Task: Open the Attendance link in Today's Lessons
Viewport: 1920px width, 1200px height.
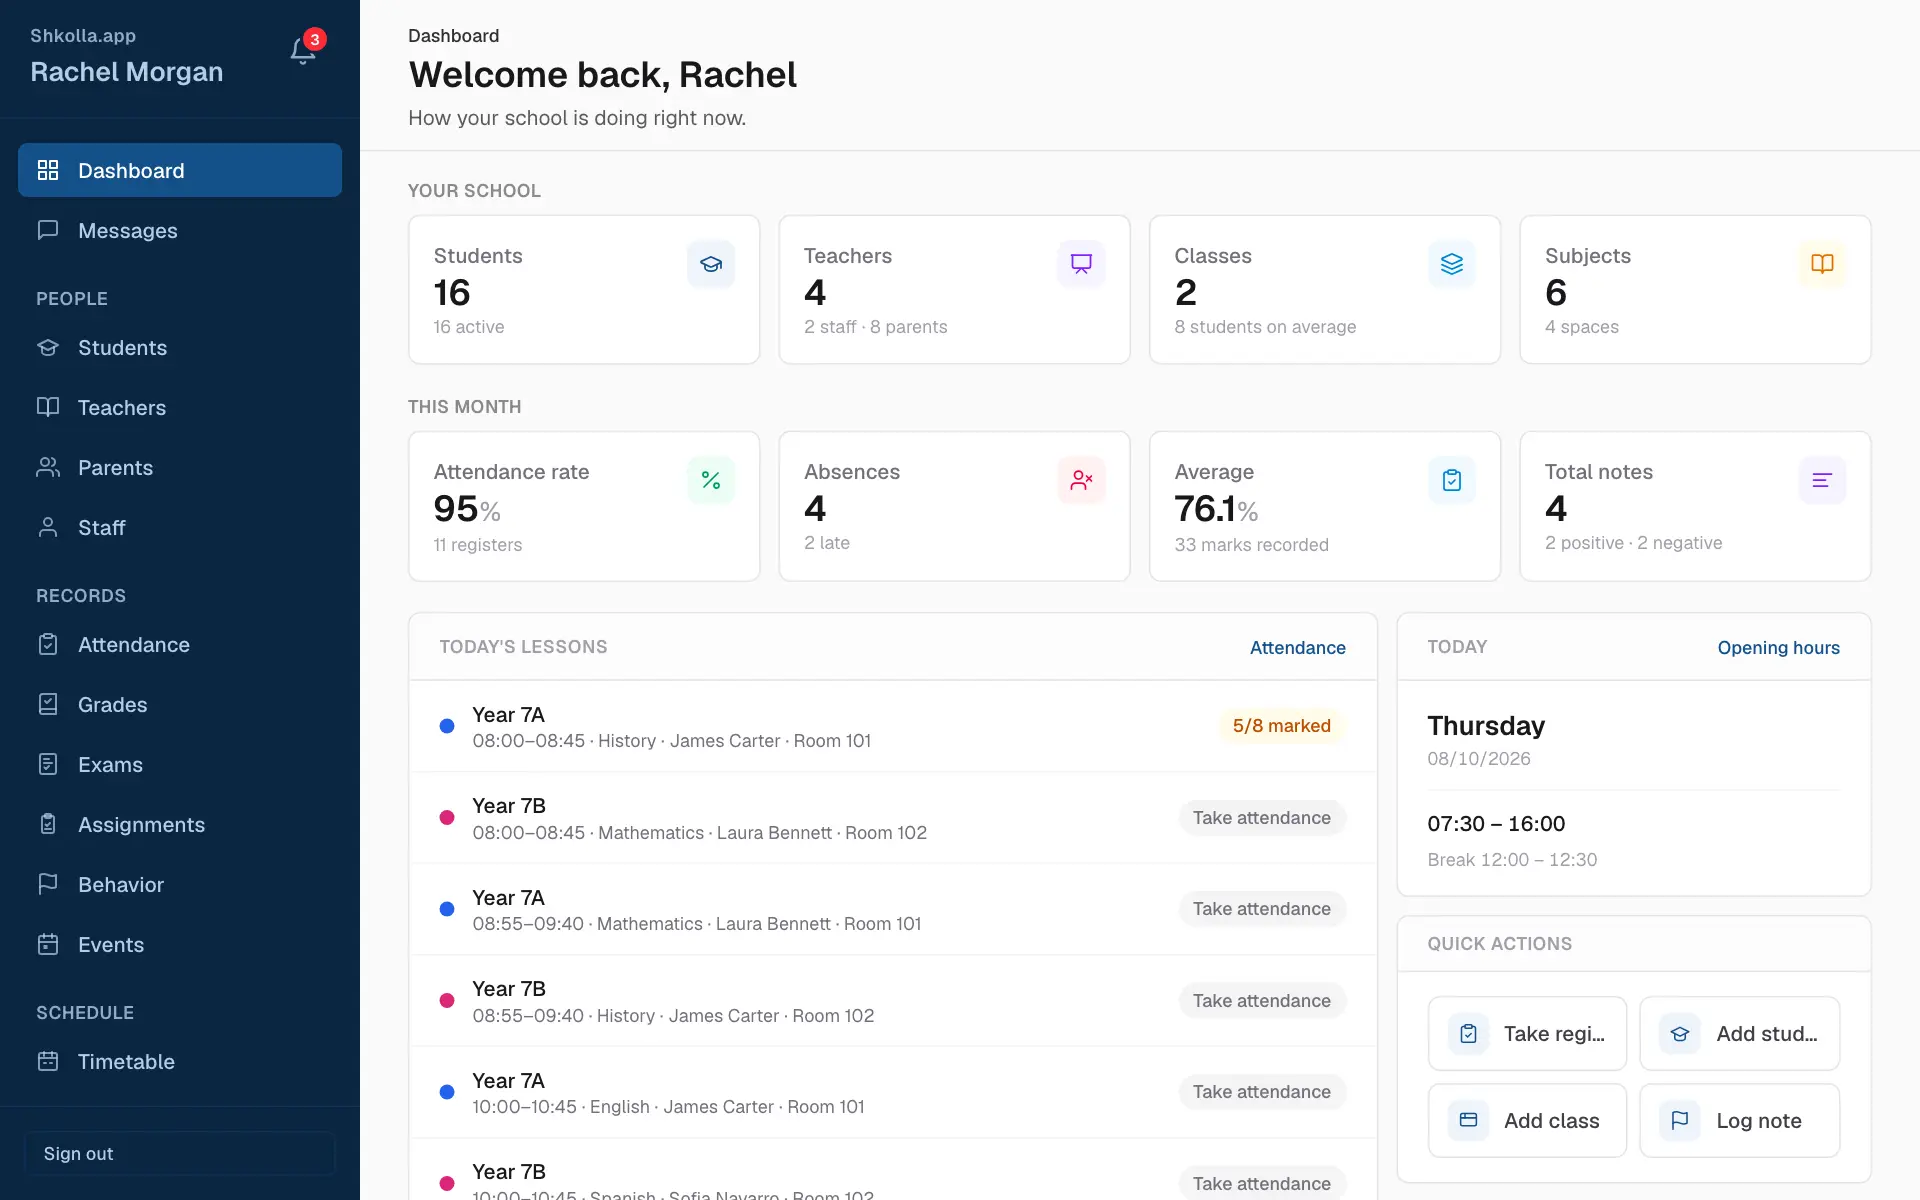Action: click(1297, 647)
